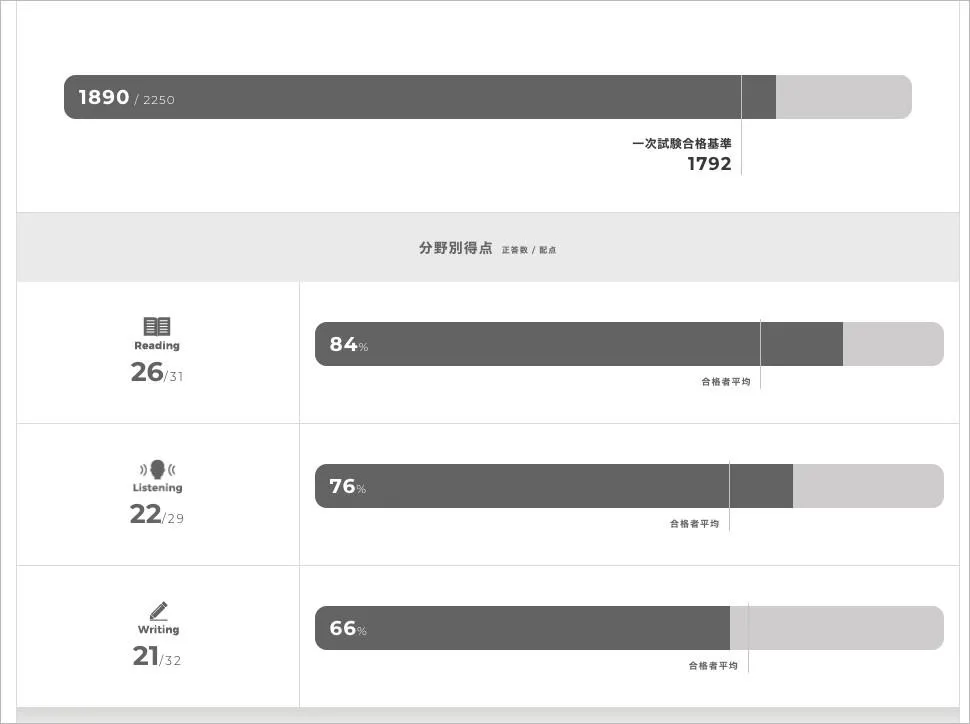
Task: Select the Listening score 22/29
Action: click(x=157, y=514)
